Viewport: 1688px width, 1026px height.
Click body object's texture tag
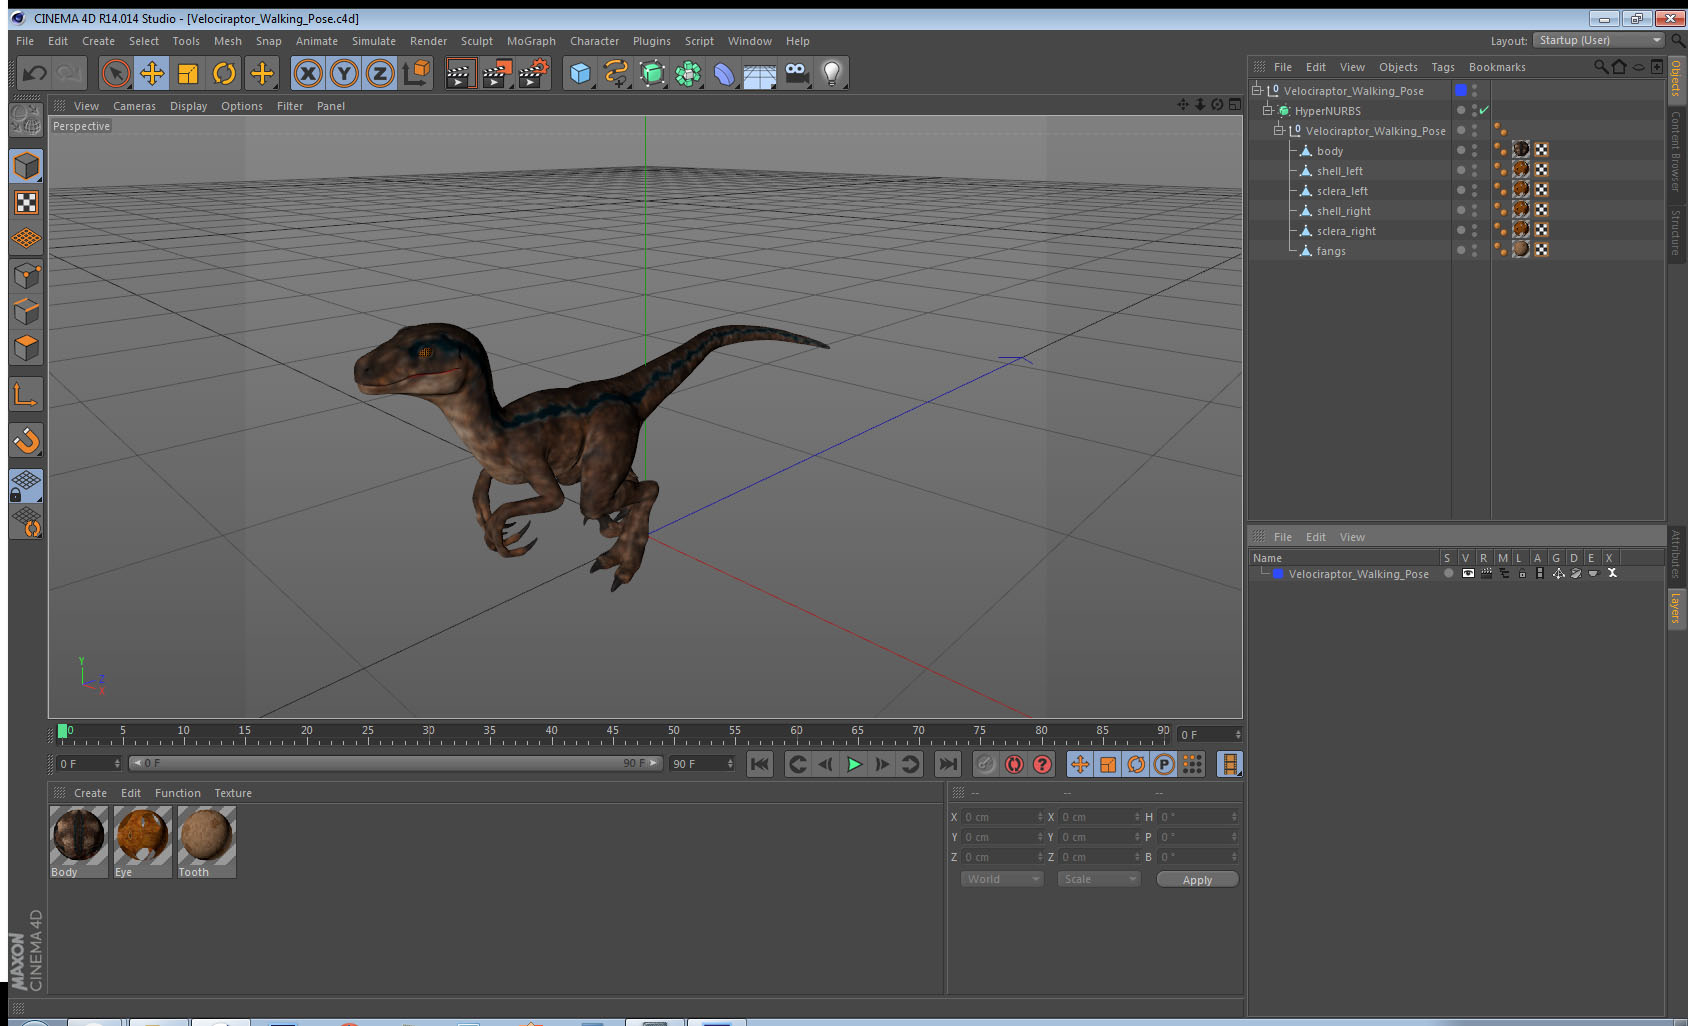tap(1521, 149)
